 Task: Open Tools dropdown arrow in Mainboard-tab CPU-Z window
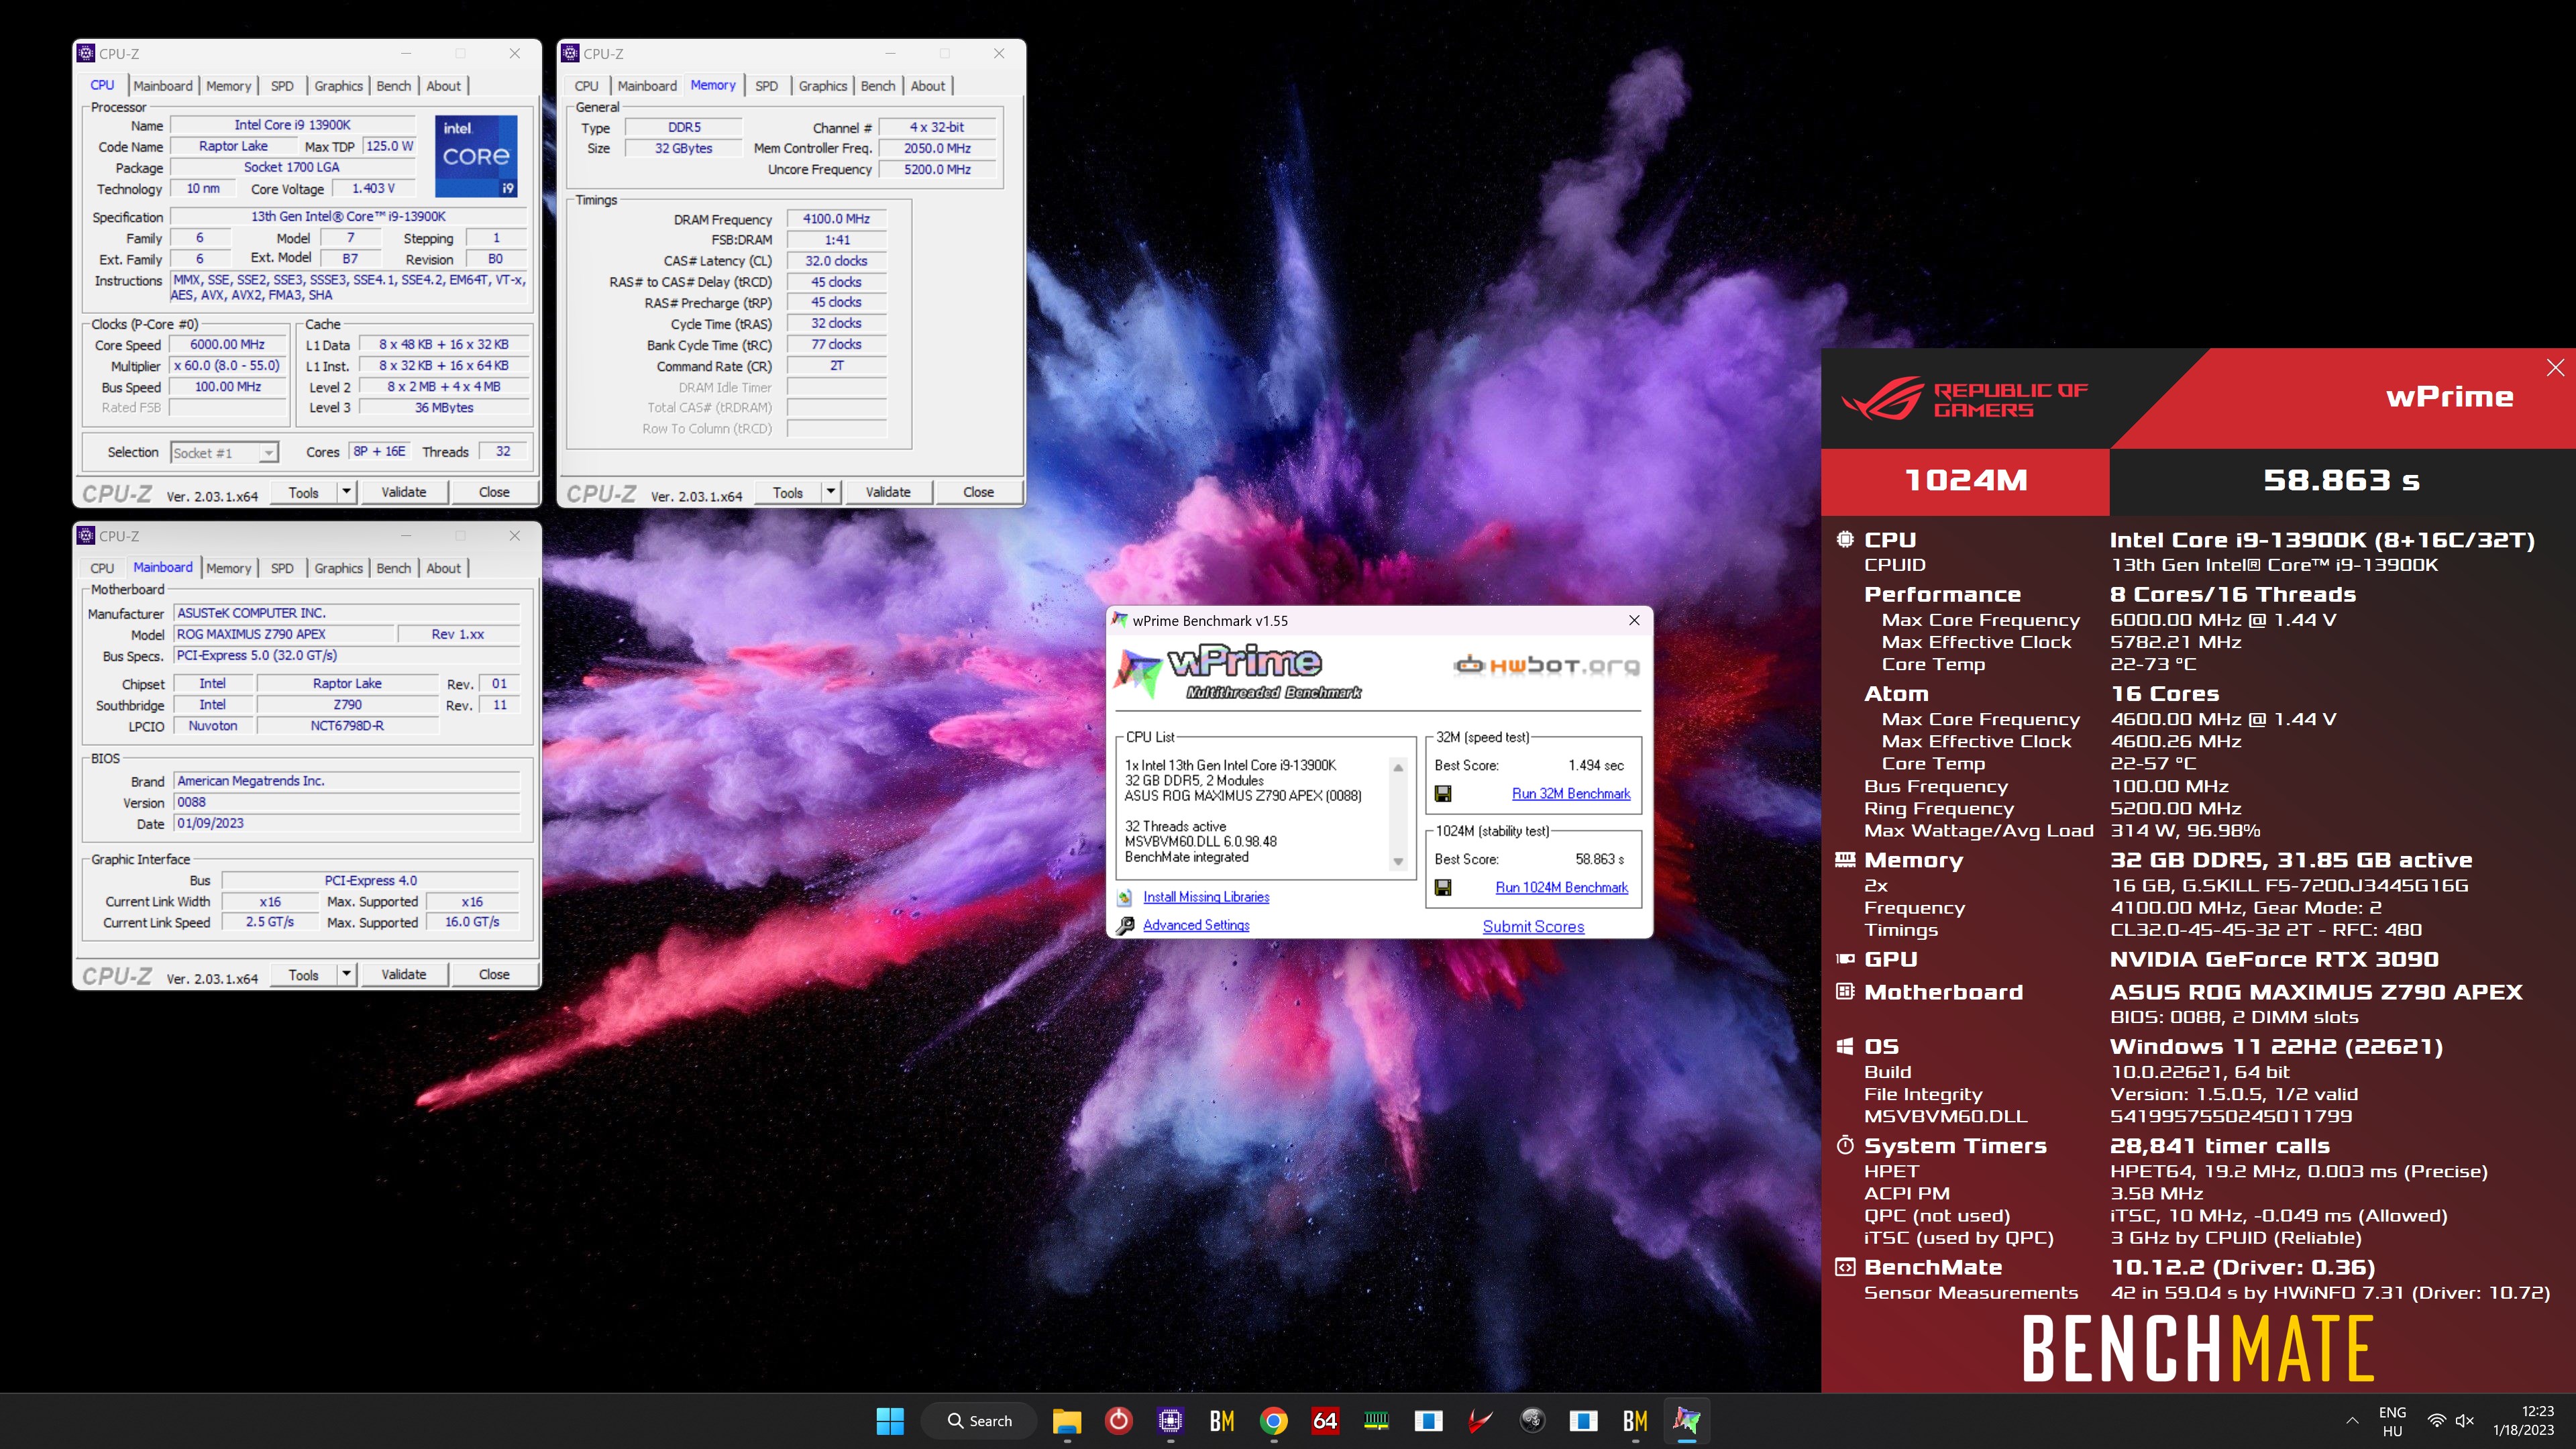point(346,974)
